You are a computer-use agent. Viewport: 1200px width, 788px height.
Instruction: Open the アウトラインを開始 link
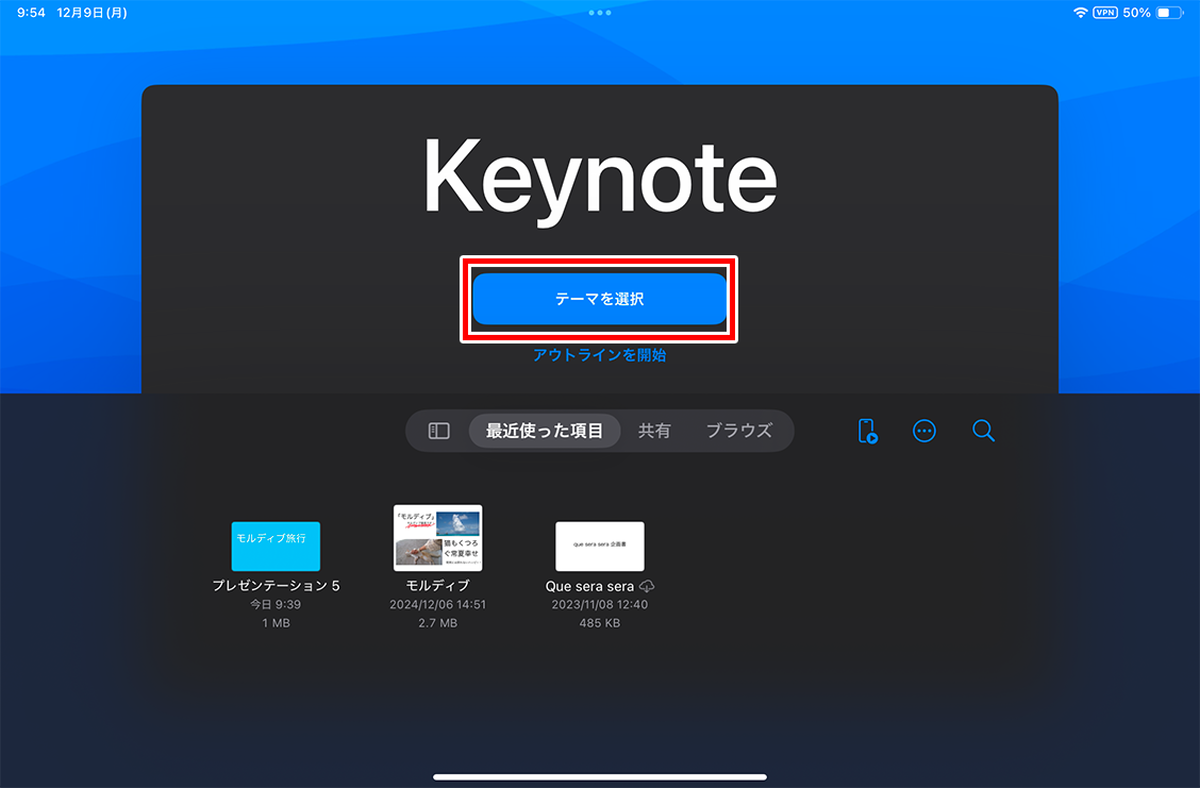click(x=599, y=355)
